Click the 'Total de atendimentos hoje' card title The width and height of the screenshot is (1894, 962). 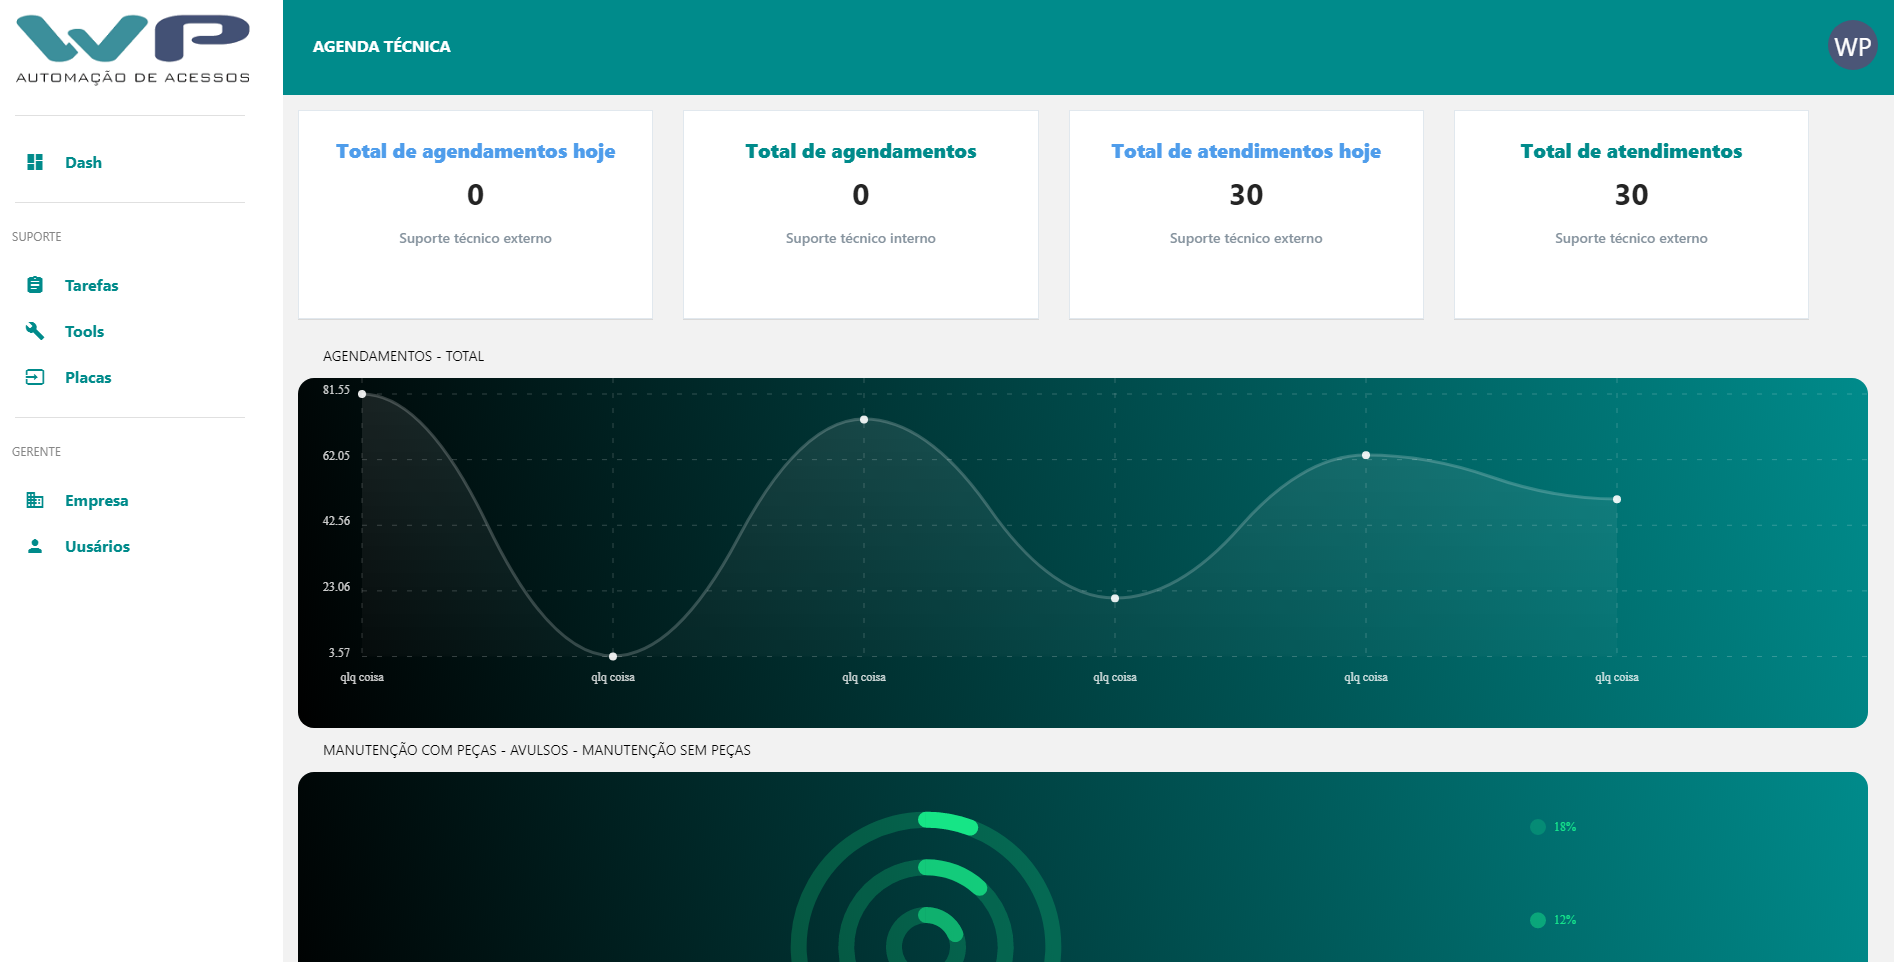point(1246,151)
